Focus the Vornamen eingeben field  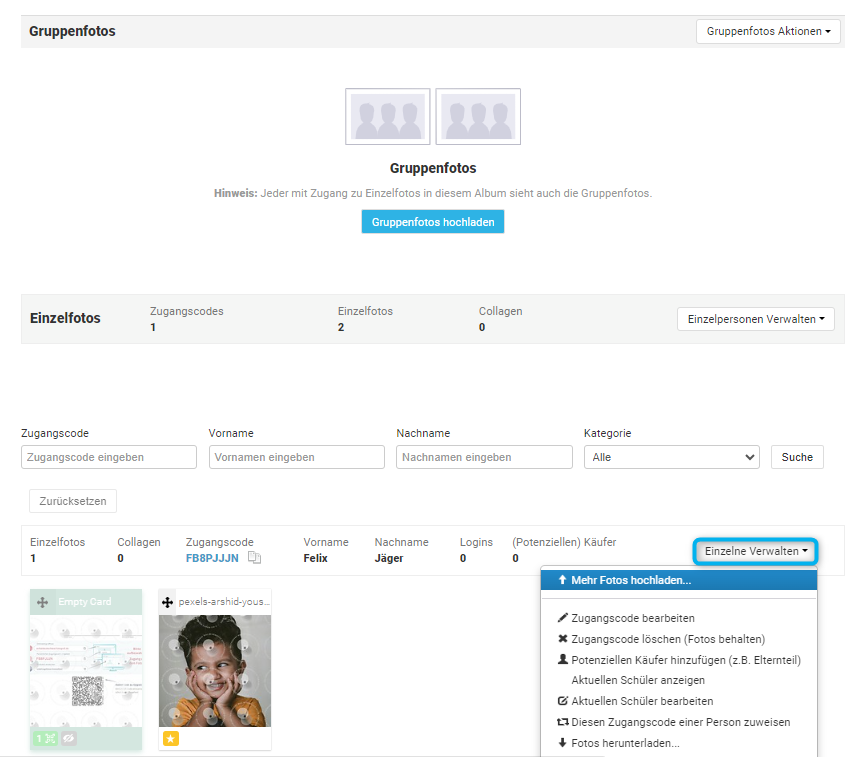pos(297,457)
